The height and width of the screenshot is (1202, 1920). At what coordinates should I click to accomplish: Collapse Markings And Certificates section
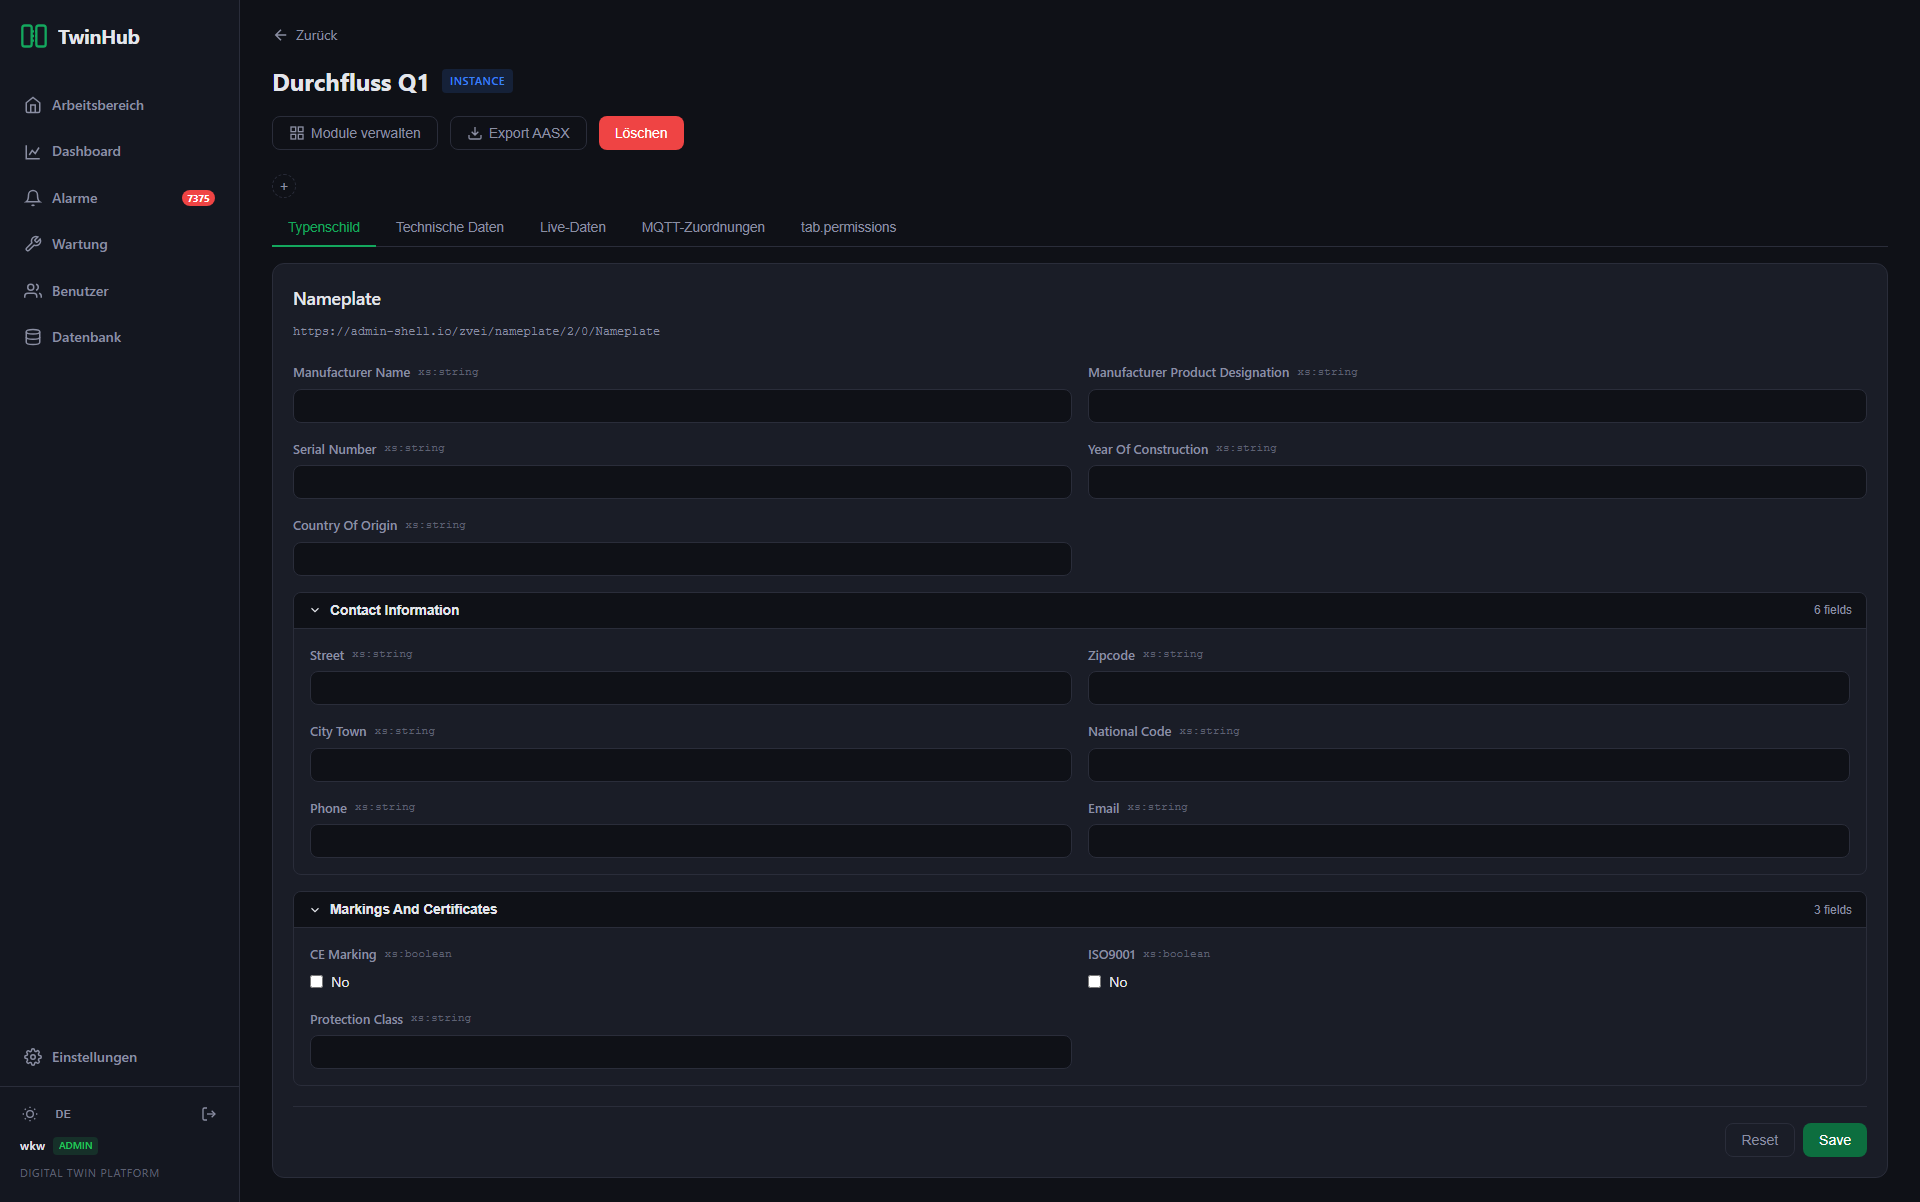point(1080,910)
